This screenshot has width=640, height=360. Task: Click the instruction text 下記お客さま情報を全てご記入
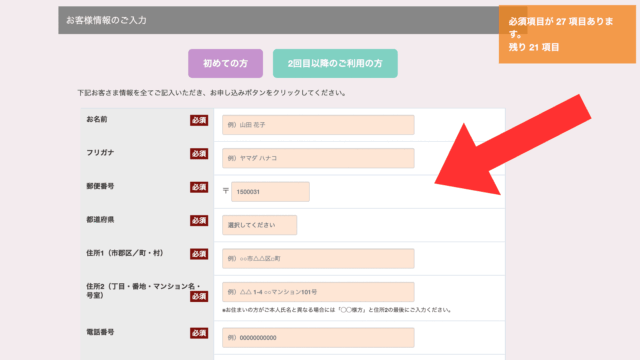click(x=212, y=93)
